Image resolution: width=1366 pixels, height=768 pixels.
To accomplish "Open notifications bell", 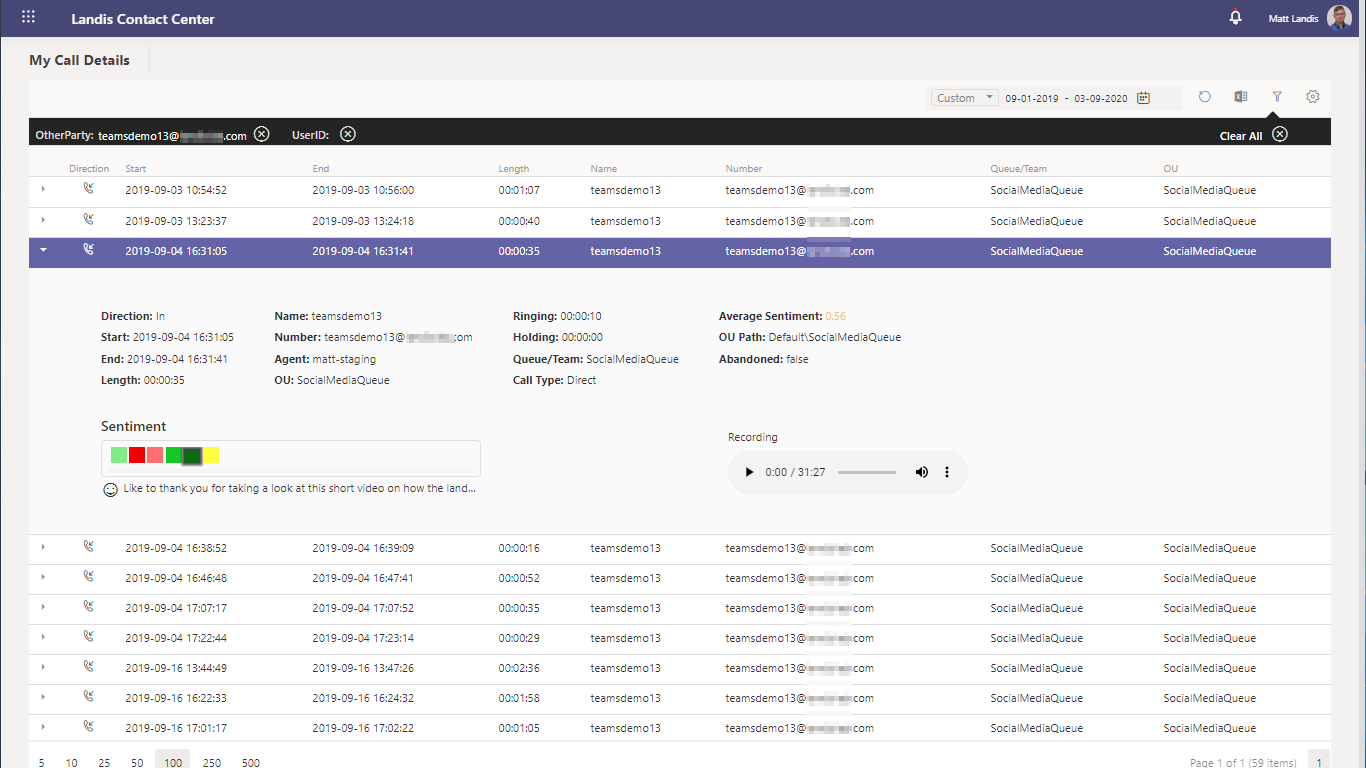I will (x=1236, y=17).
